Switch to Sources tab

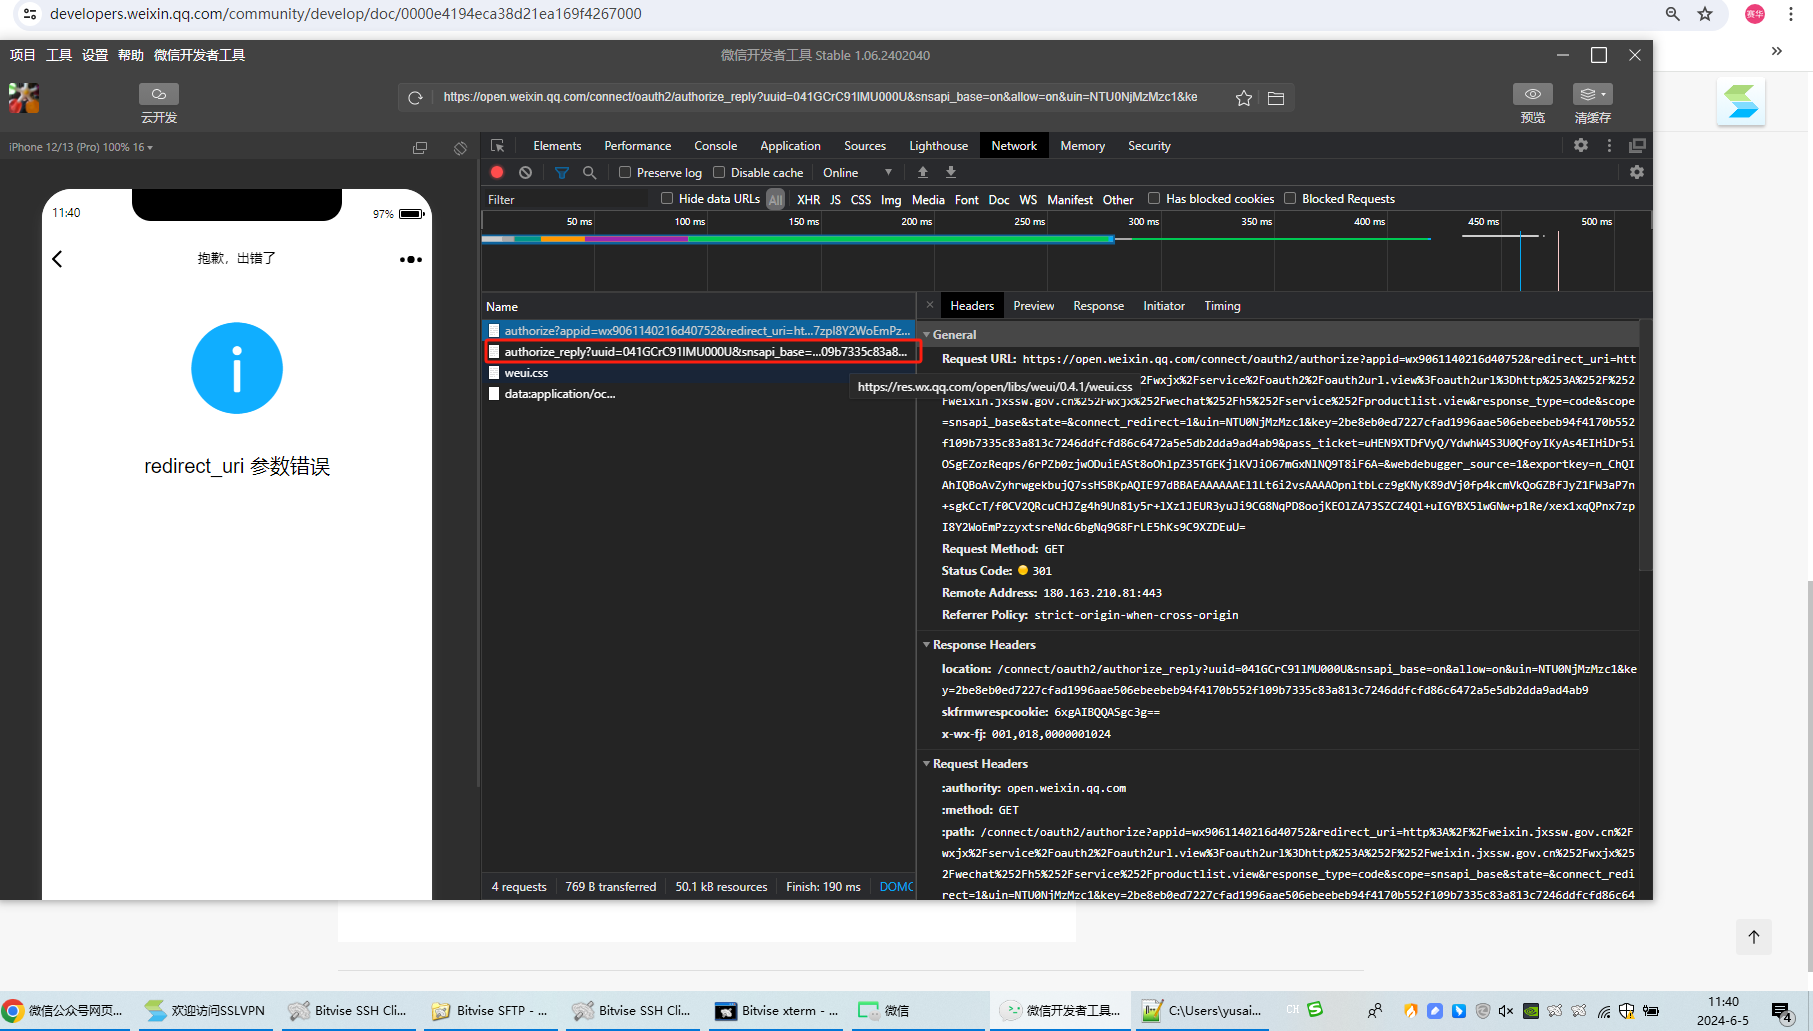(x=865, y=146)
